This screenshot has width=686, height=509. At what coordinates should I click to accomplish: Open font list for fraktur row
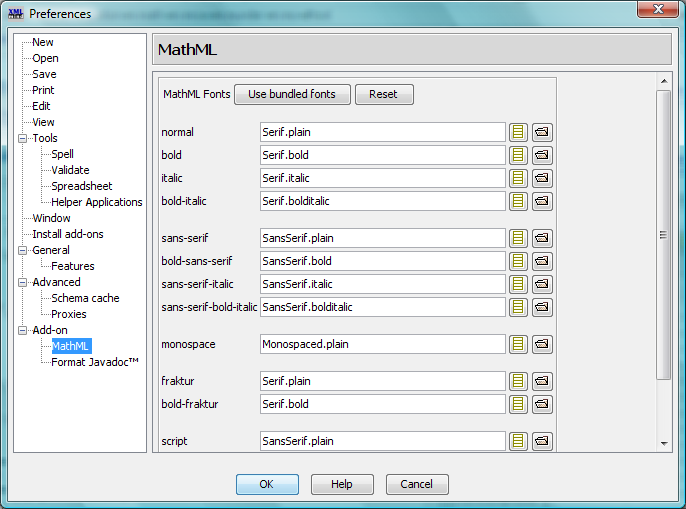518,381
